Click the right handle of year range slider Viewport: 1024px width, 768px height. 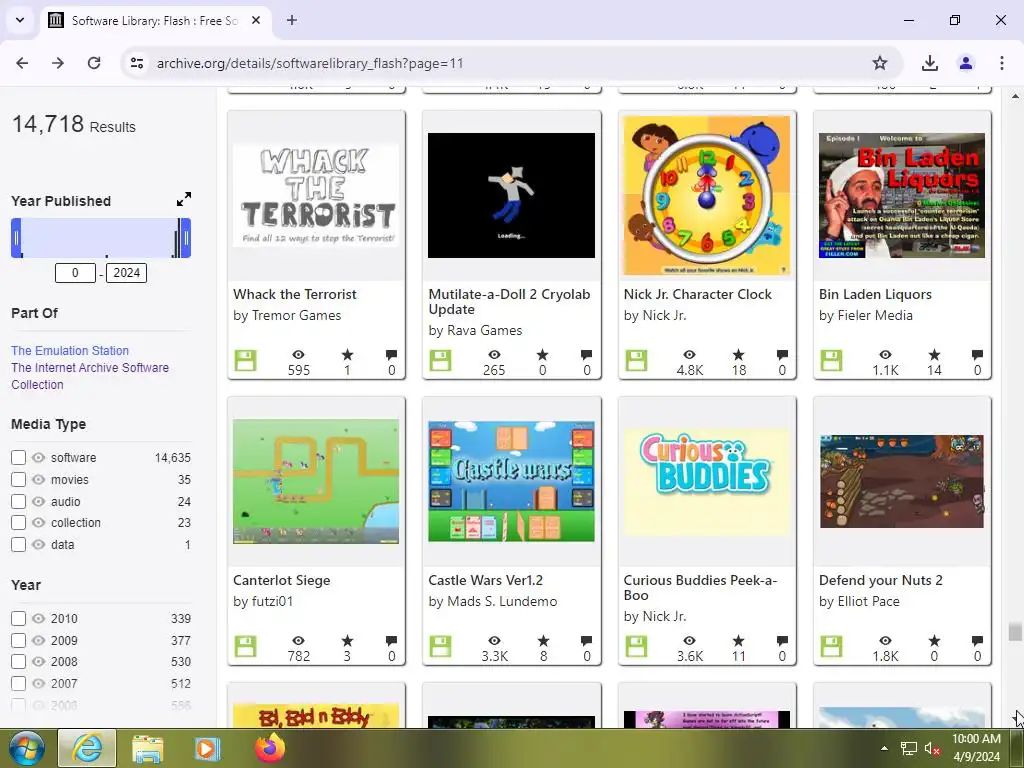point(185,238)
